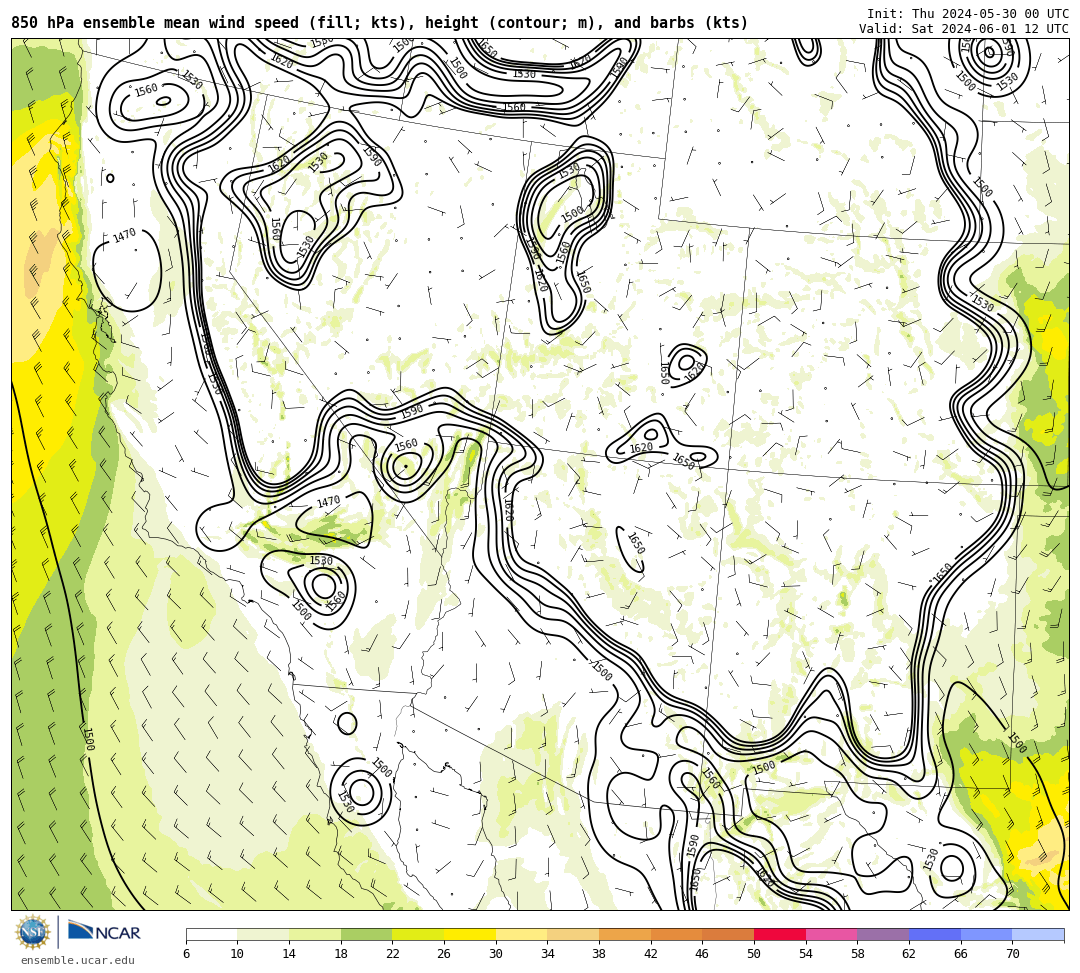1080x973 pixels.
Task: Open the ensemble.ucar.edu link text
Action: [78, 960]
